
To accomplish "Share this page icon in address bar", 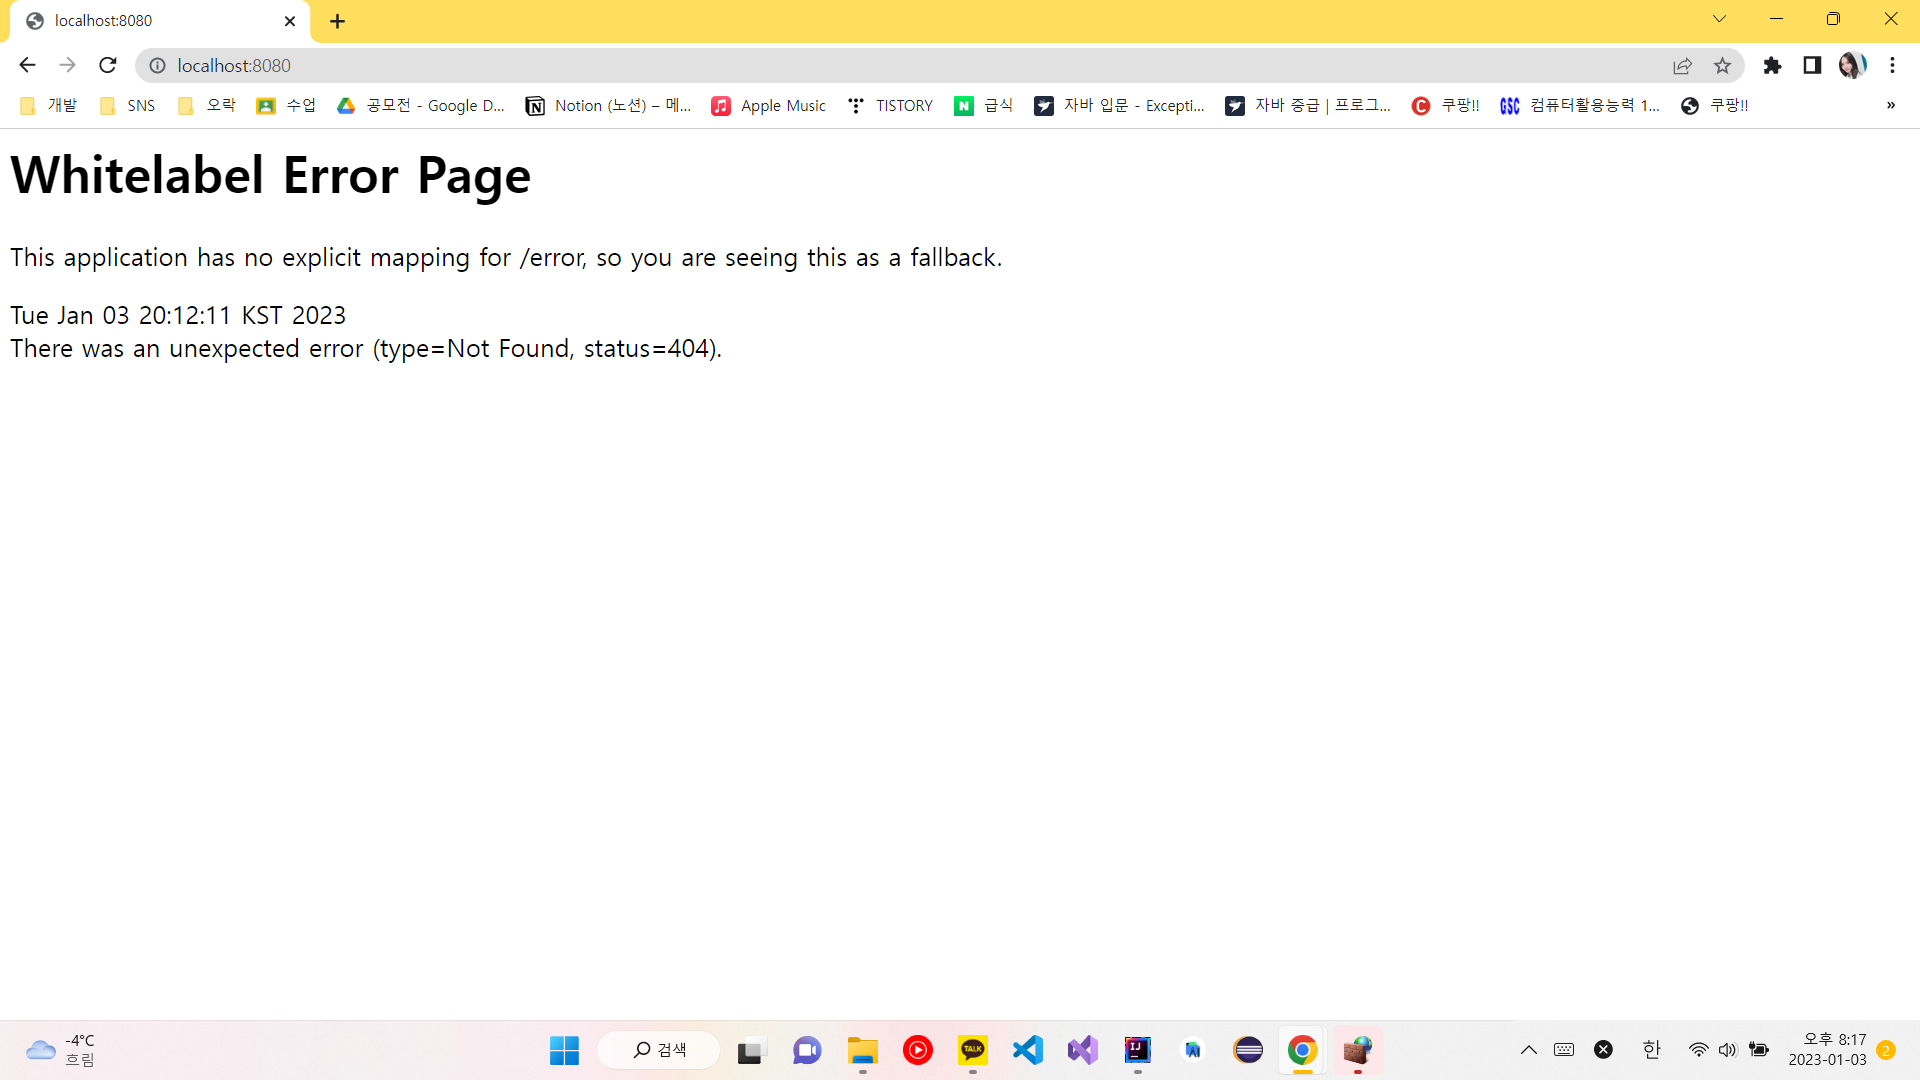I will pos(1682,65).
